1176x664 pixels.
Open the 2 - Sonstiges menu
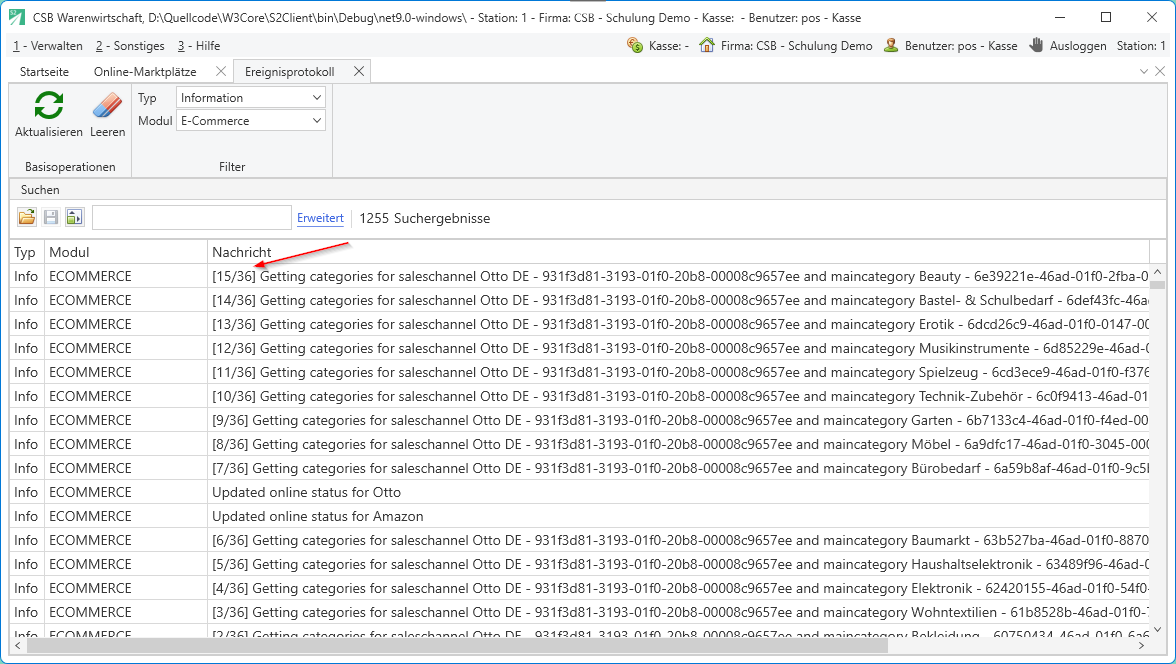(x=130, y=46)
